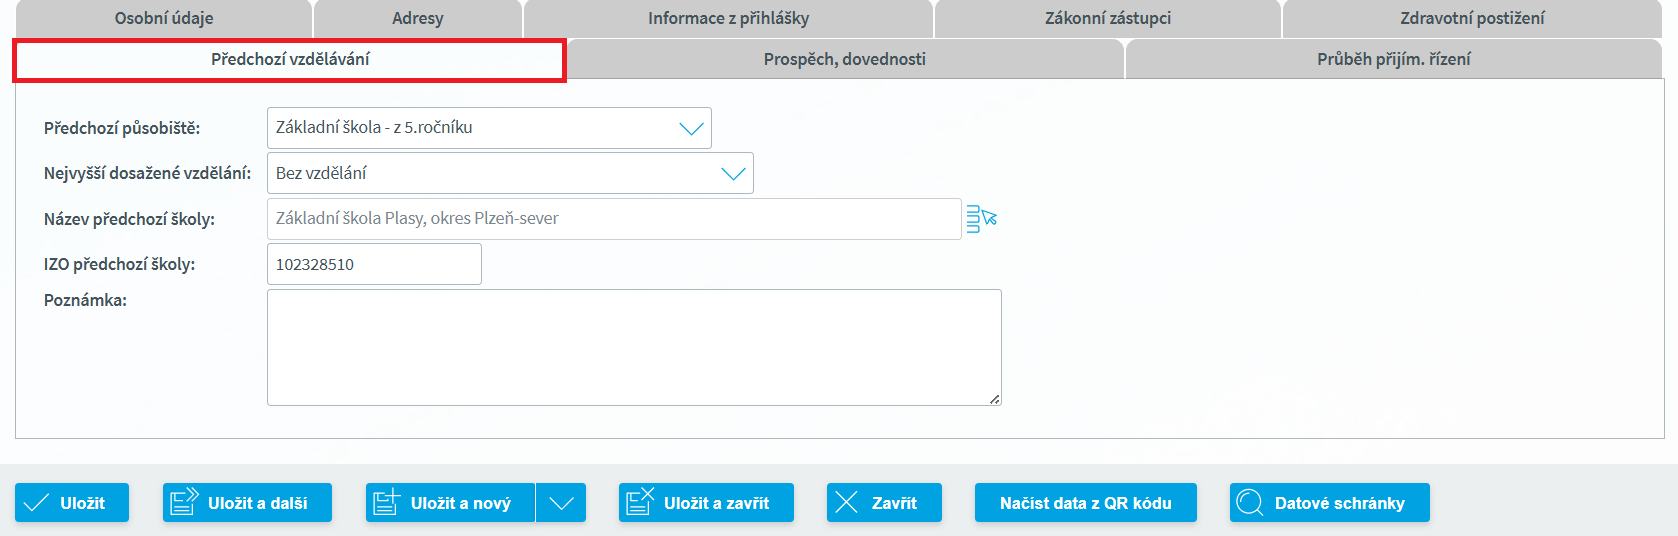The height and width of the screenshot is (536, 1678).
Task: Go to Informace z přihlášky tab
Action: click(728, 18)
